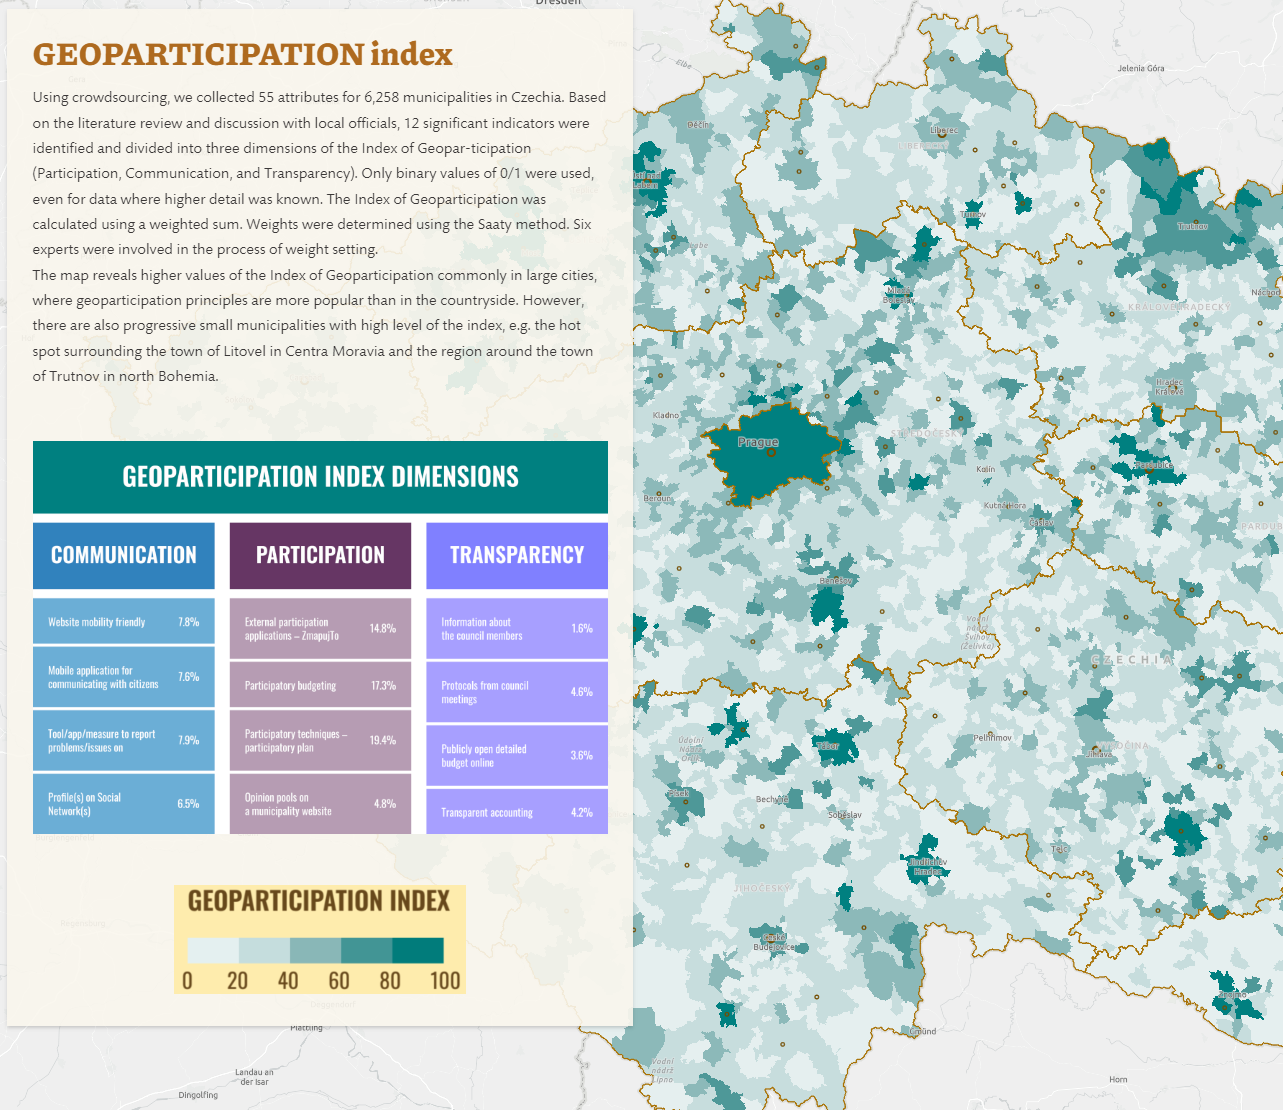Select the PARTICIPATION dimension header
The width and height of the screenshot is (1283, 1110).
tap(320, 555)
